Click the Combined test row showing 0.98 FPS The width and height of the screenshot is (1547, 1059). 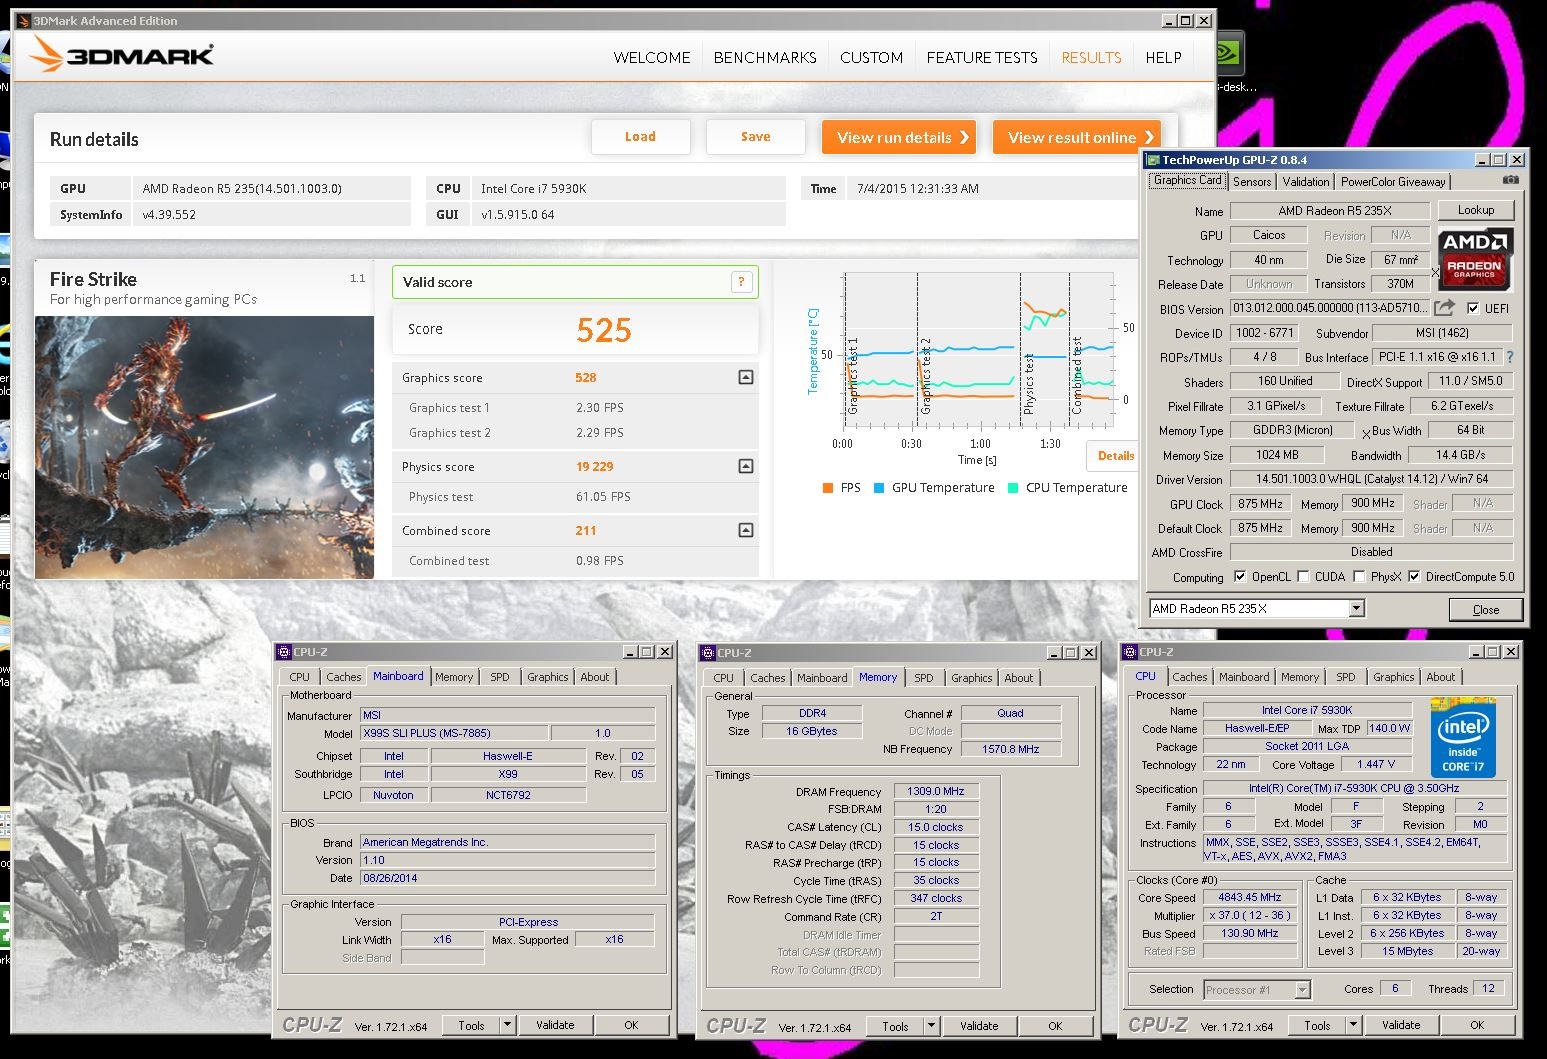[575, 560]
